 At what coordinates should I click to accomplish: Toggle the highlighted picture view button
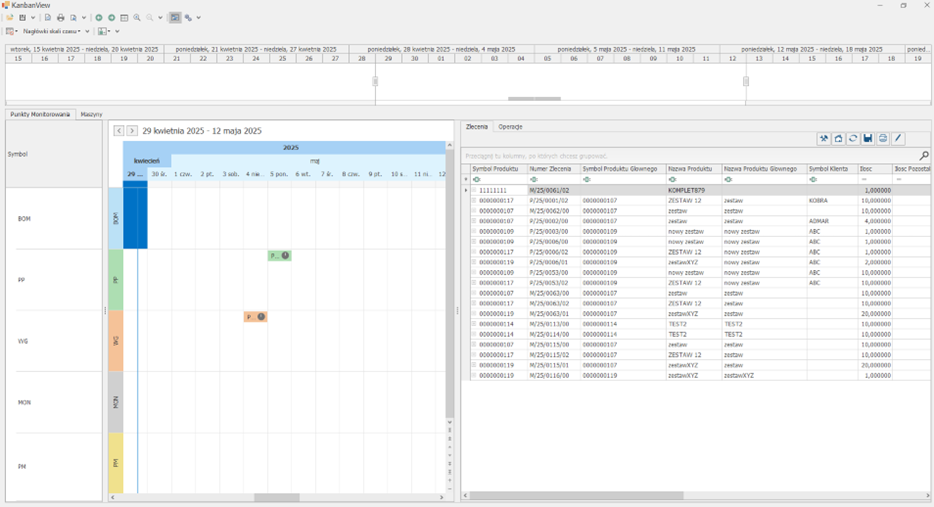(175, 18)
